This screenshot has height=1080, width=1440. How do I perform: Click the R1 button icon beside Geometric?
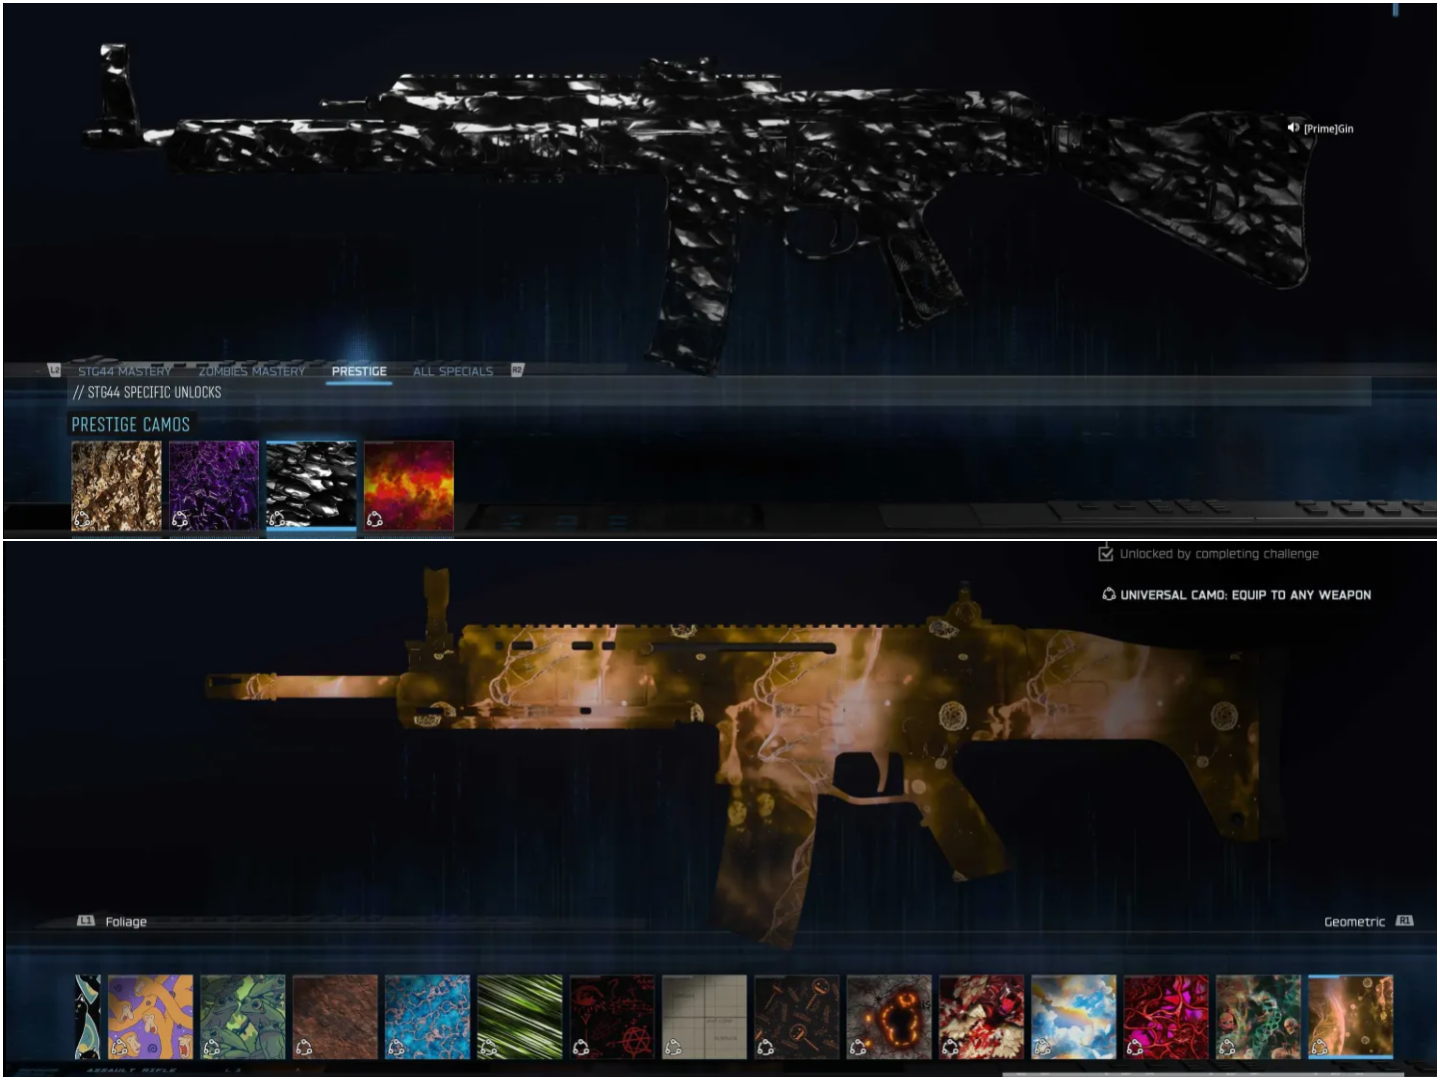click(1405, 921)
